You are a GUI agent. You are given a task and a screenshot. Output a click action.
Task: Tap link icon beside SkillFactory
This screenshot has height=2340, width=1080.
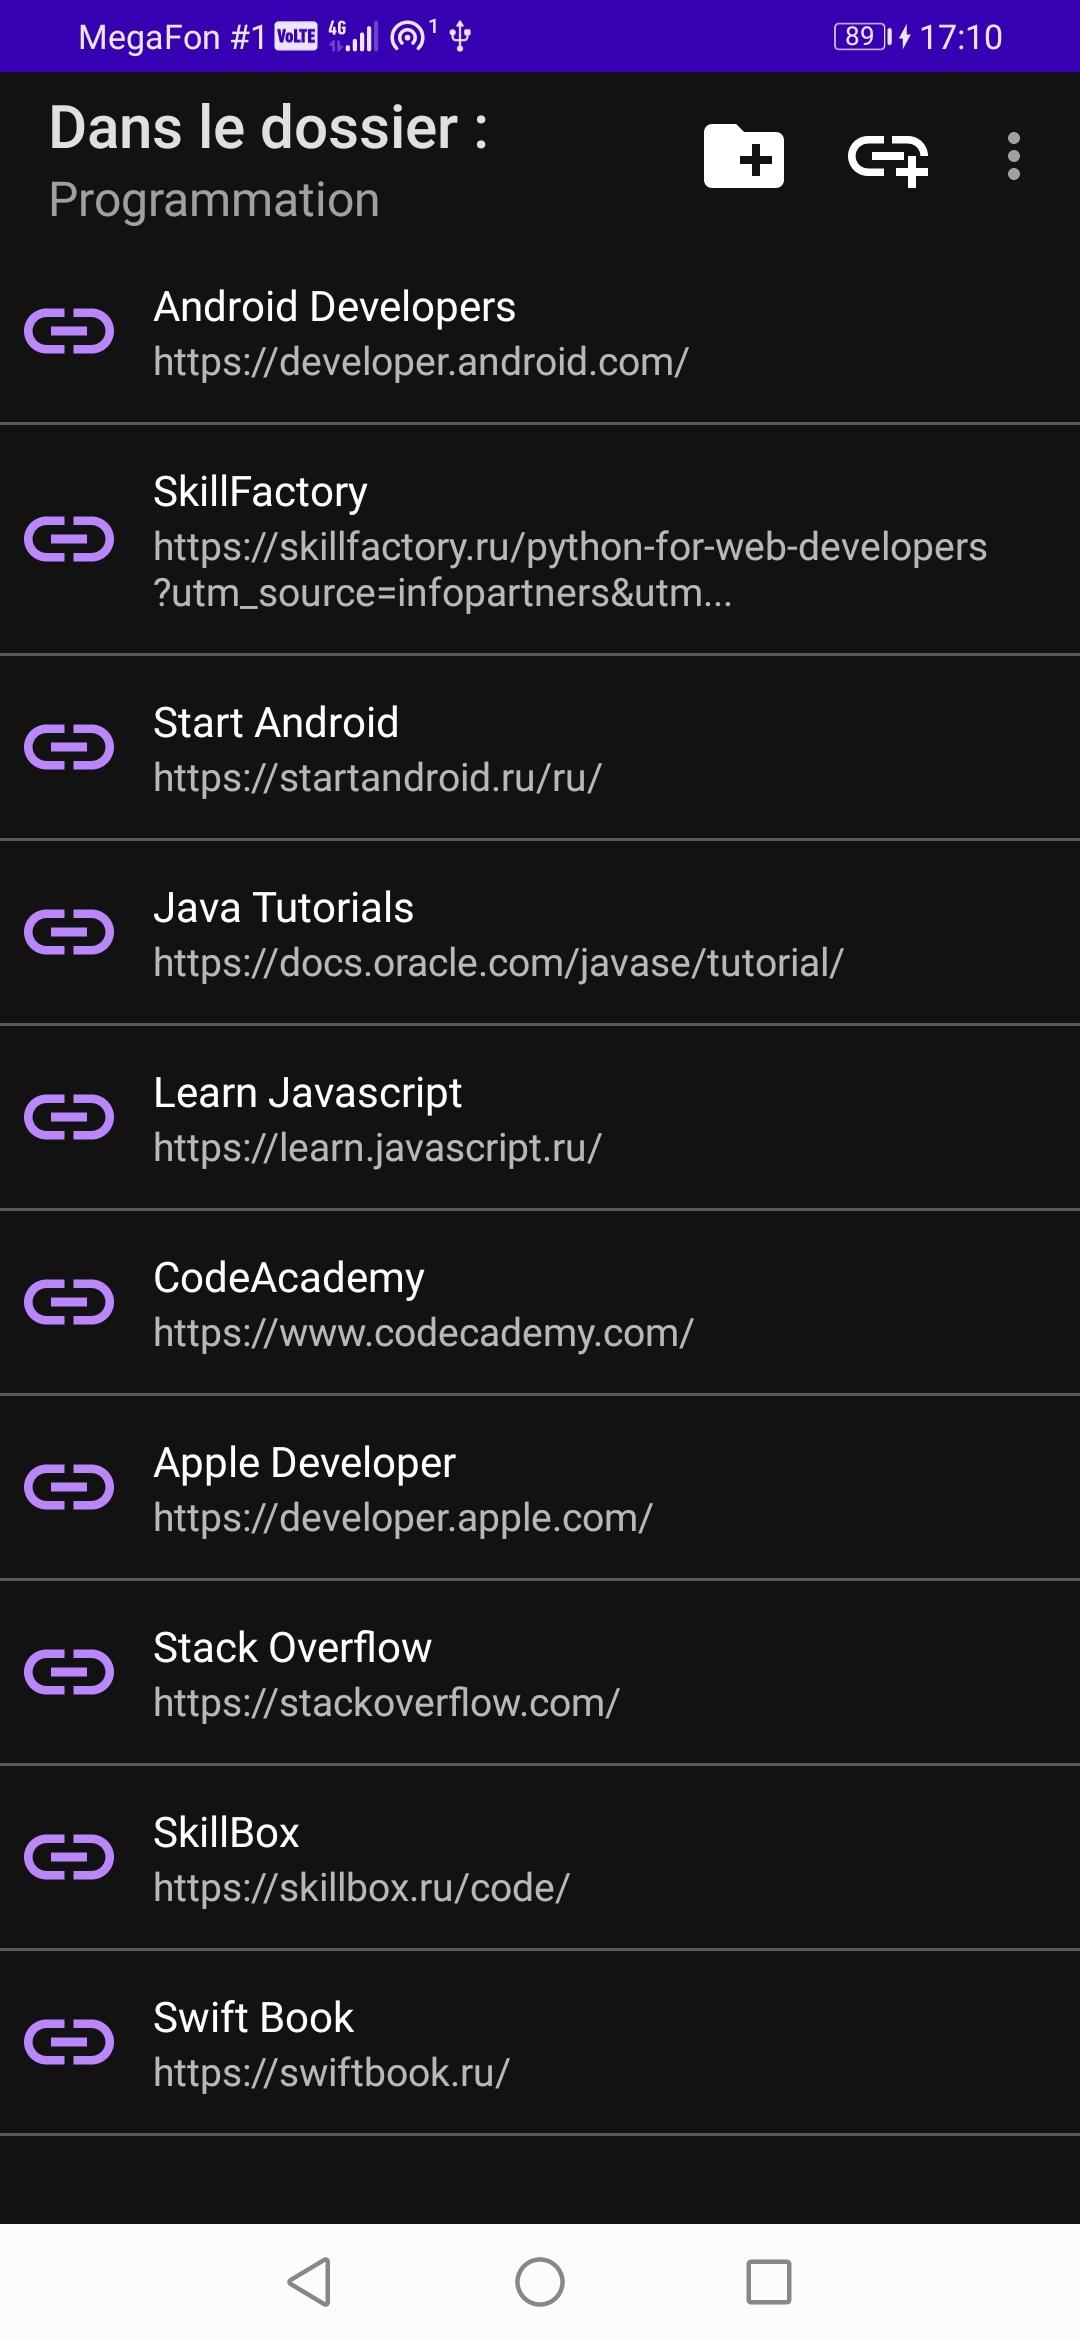[69, 540]
